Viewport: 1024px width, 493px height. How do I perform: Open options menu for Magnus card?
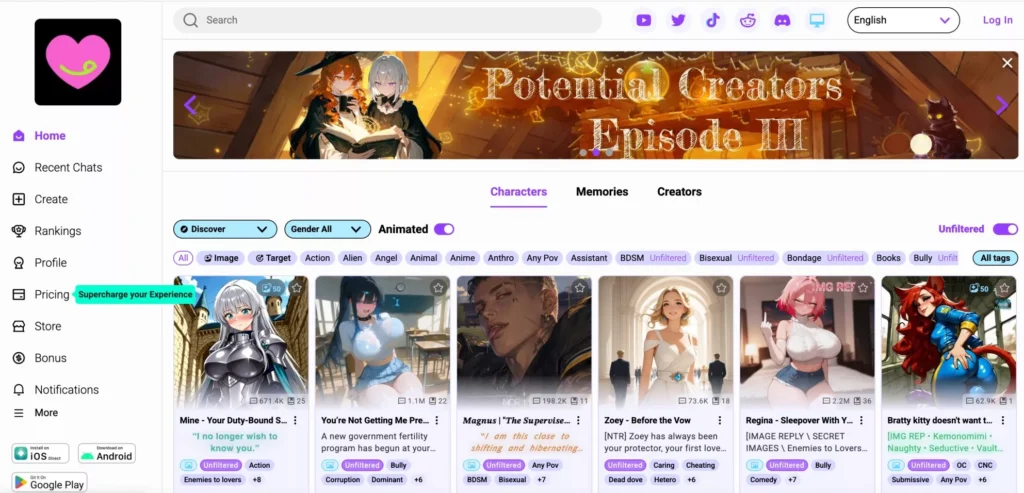click(x=578, y=421)
